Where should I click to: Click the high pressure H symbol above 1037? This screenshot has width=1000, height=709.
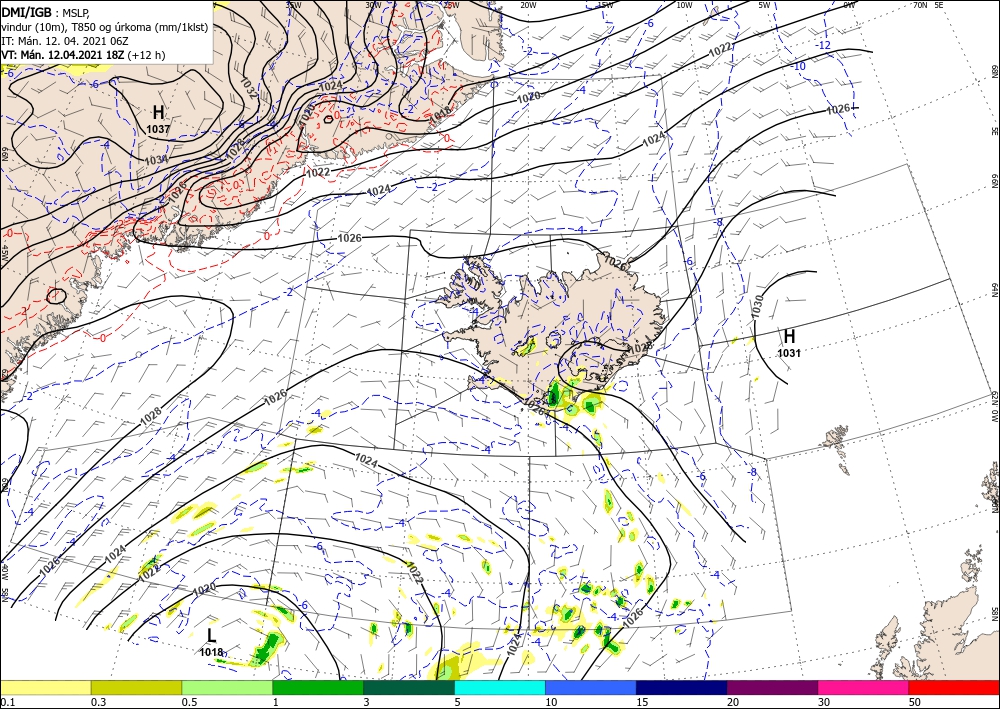(158, 113)
